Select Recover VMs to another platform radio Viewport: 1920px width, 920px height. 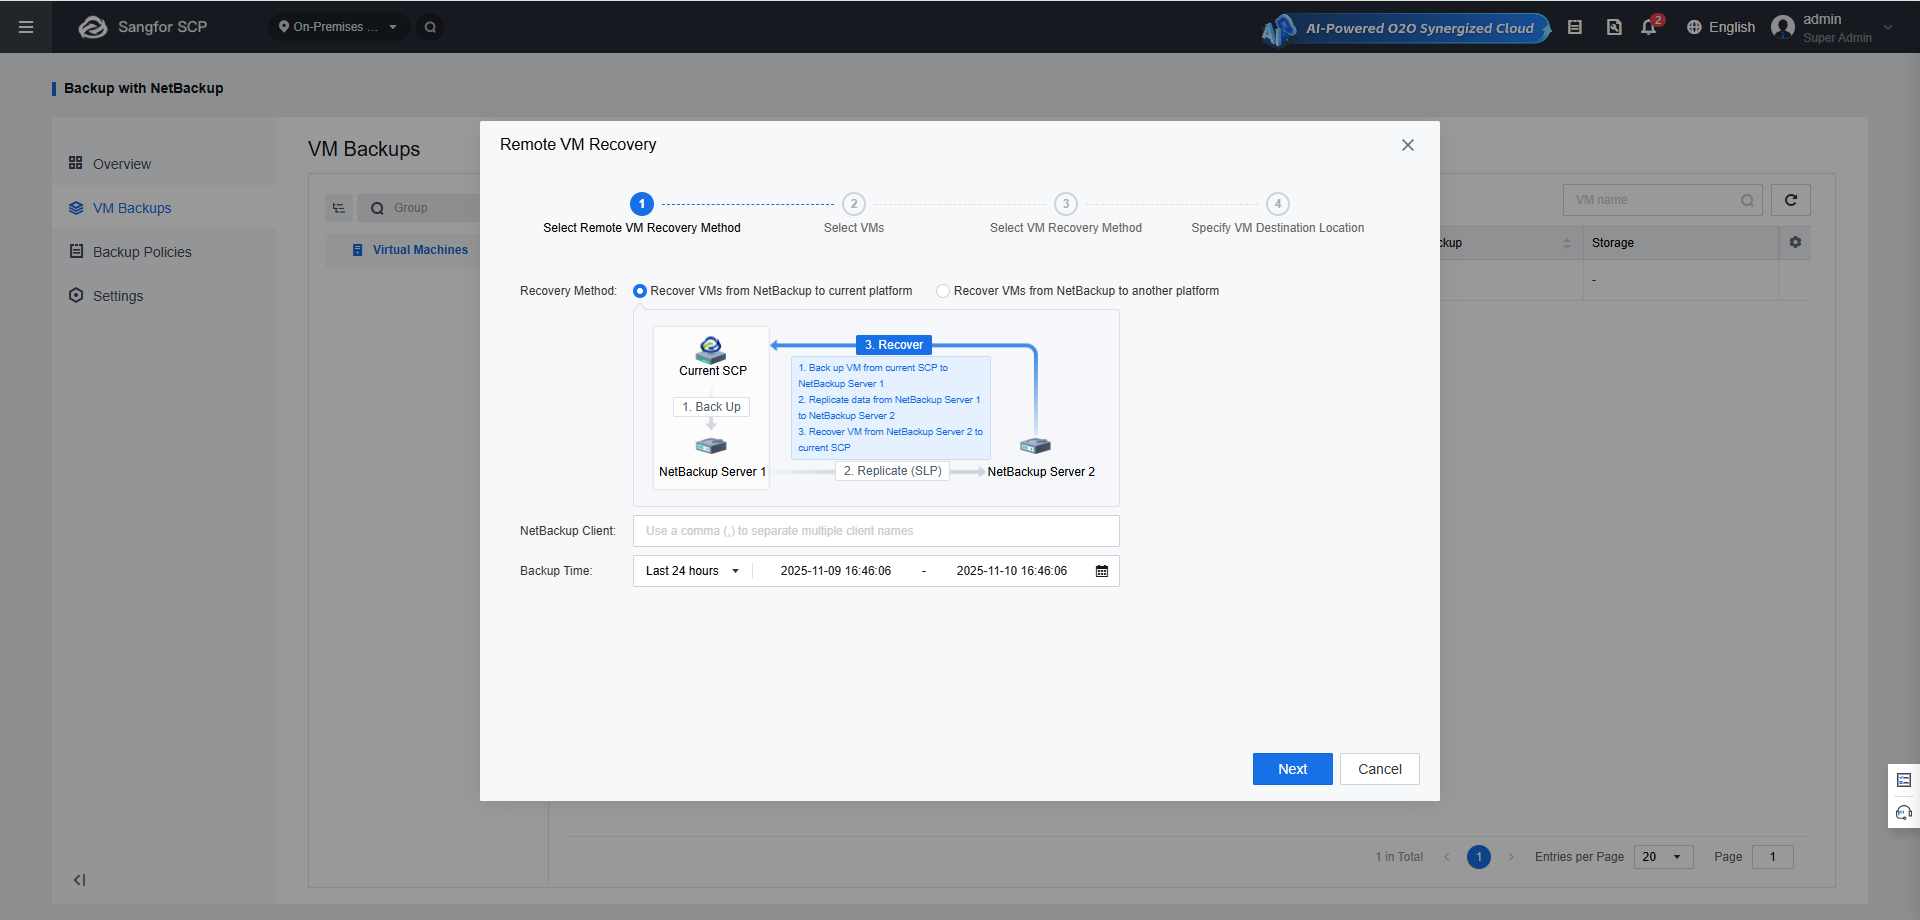943,291
